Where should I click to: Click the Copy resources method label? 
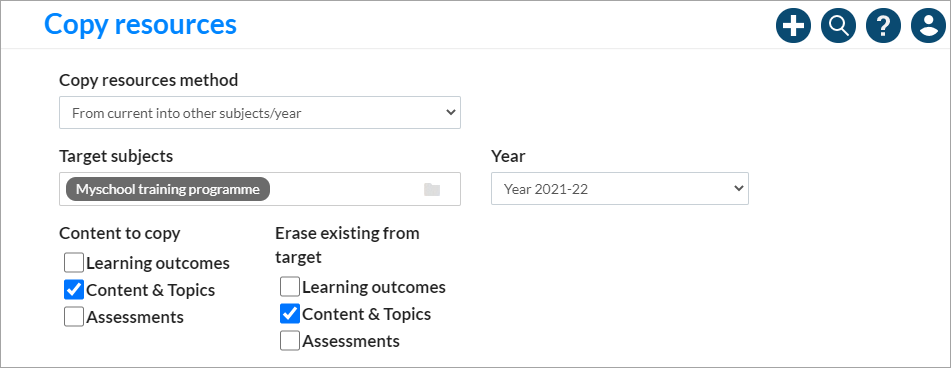[149, 79]
